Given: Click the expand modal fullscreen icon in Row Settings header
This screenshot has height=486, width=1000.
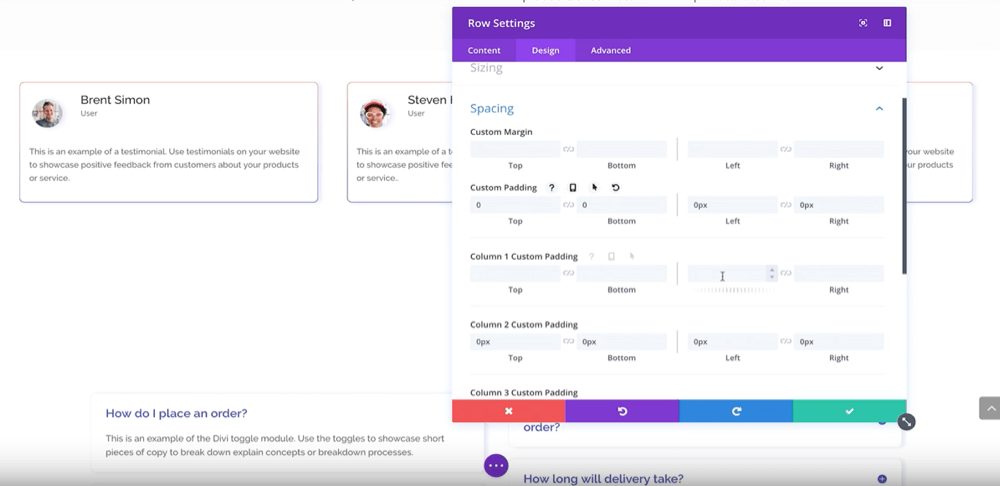Looking at the screenshot, I should click(863, 23).
